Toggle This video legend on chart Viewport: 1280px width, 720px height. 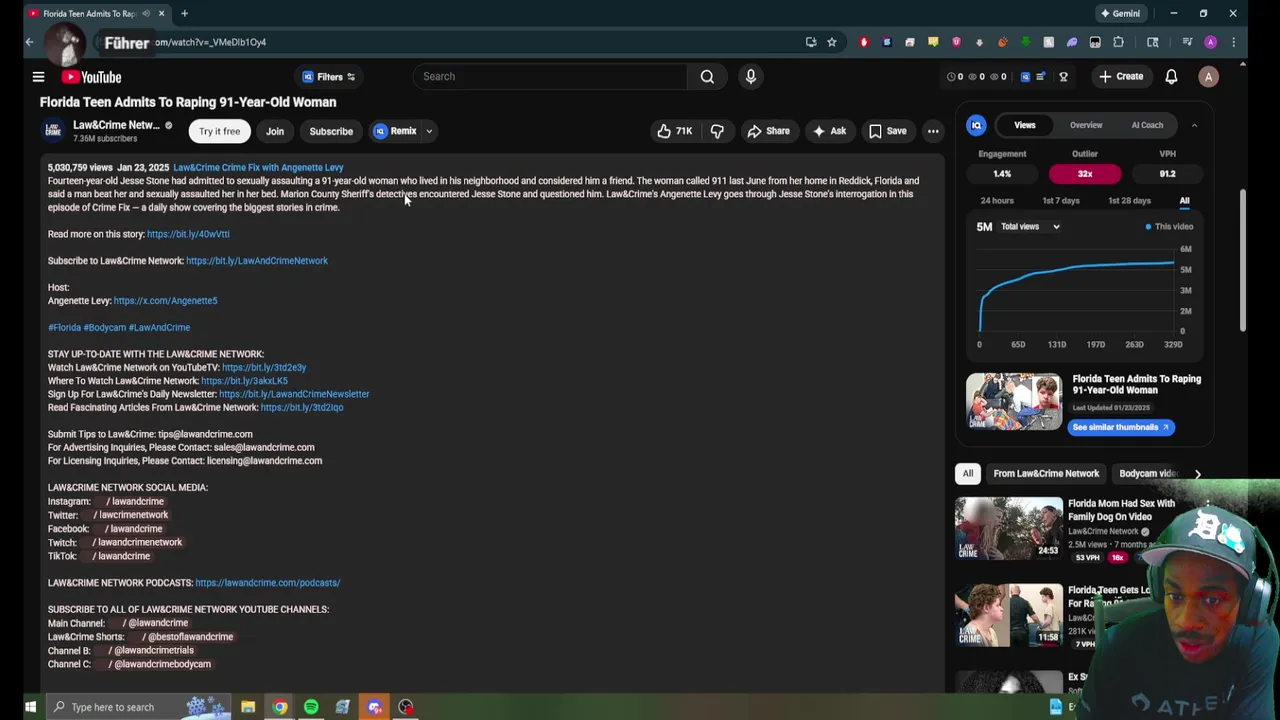click(x=1170, y=227)
